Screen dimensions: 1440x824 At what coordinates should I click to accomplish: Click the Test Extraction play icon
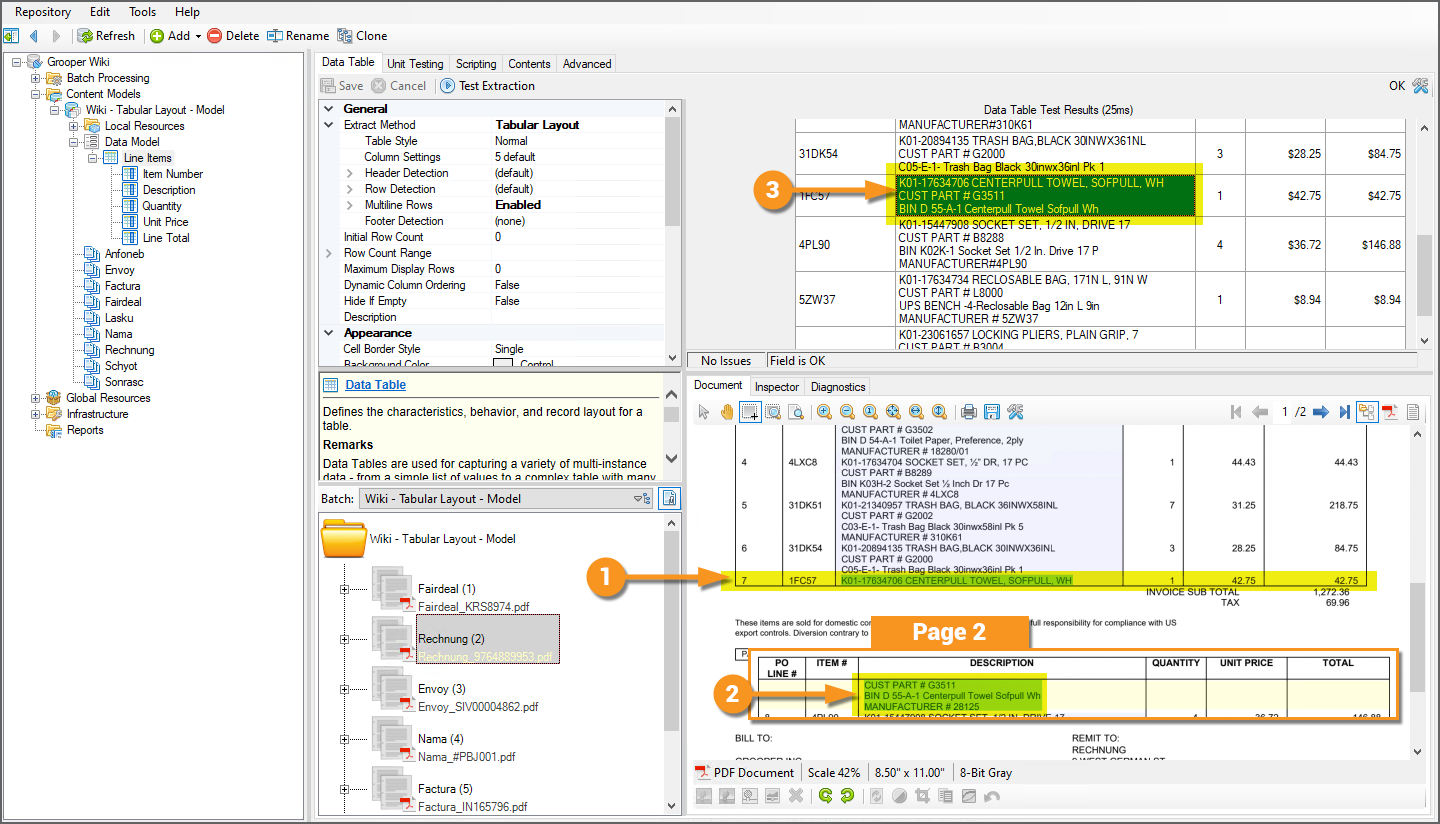pos(448,86)
